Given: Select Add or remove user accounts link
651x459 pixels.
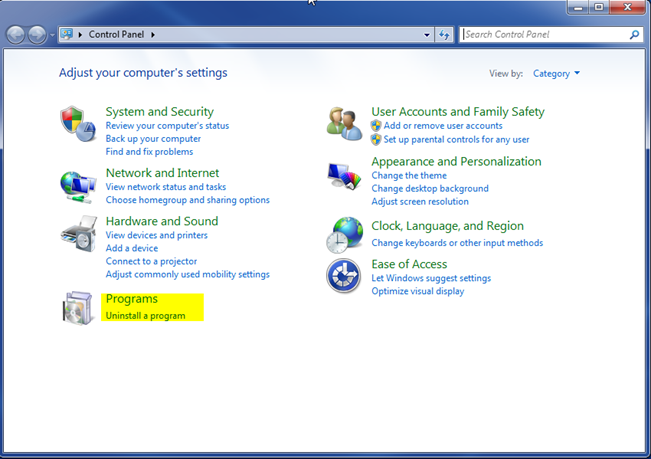Looking at the screenshot, I should (443, 126).
